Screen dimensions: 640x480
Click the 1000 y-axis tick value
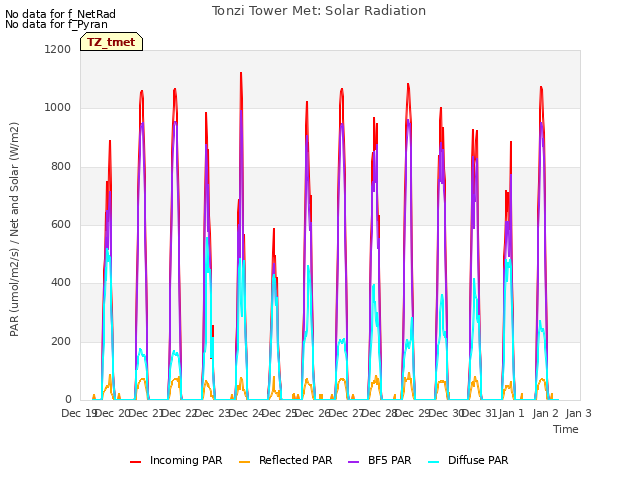58,107
